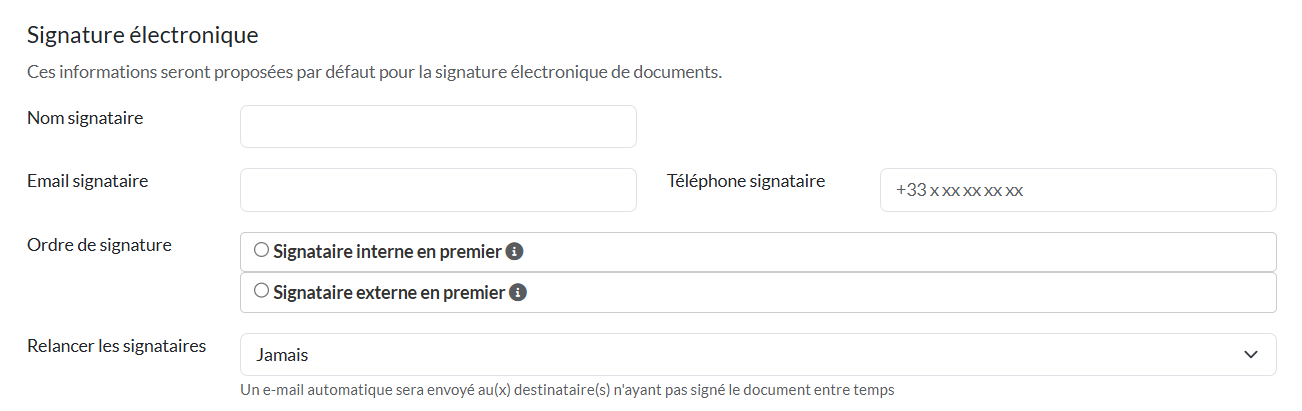Screen dimensions: 1302x411
Task: Click the info icon beside Signataire externe
Action: coord(518,293)
